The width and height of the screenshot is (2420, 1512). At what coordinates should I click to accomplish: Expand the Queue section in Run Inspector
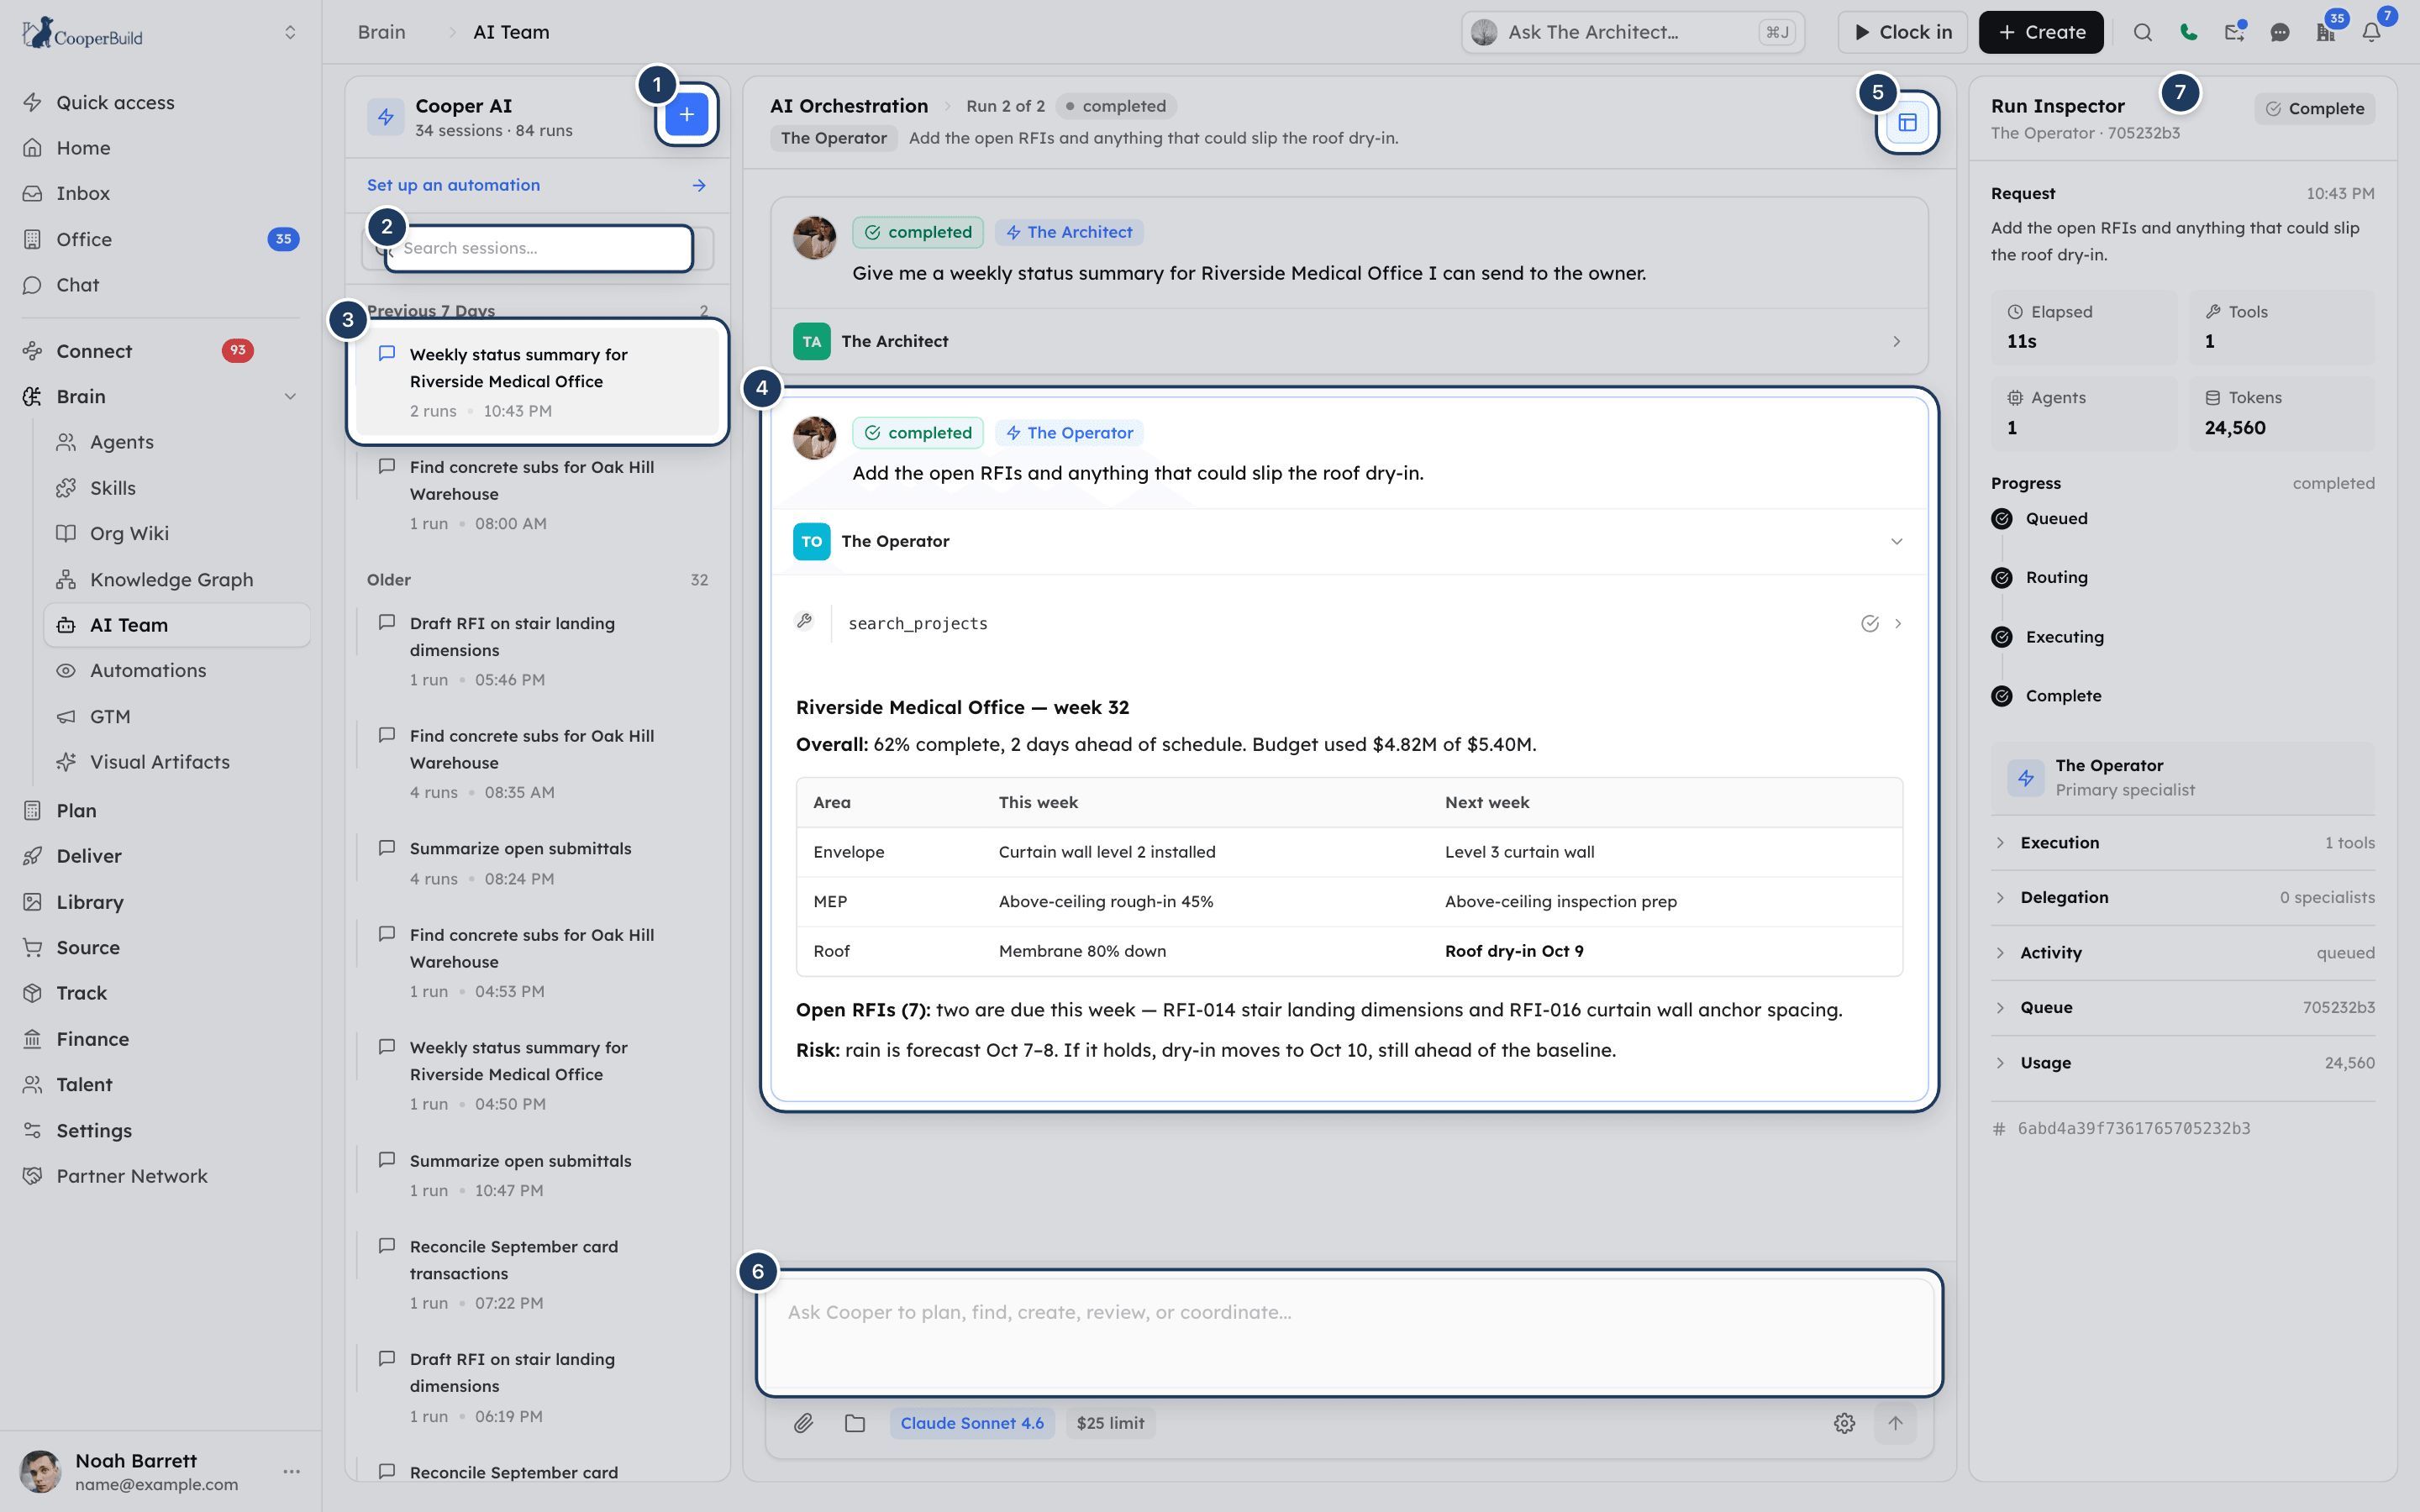[x=2183, y=1007]
